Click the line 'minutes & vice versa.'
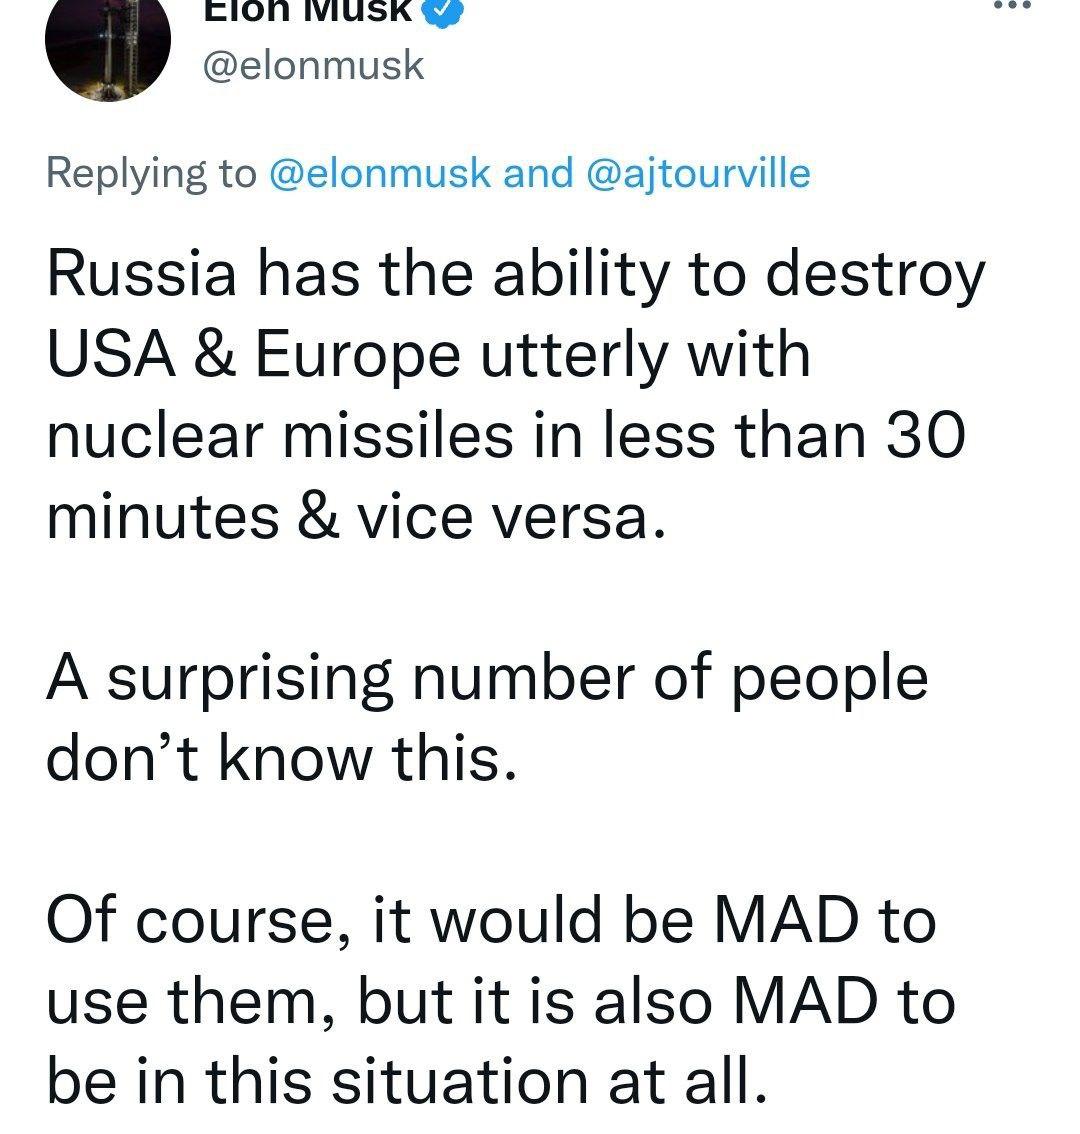The width and height of the screenshot is (1080, 1134). click(x=355, y=517)
